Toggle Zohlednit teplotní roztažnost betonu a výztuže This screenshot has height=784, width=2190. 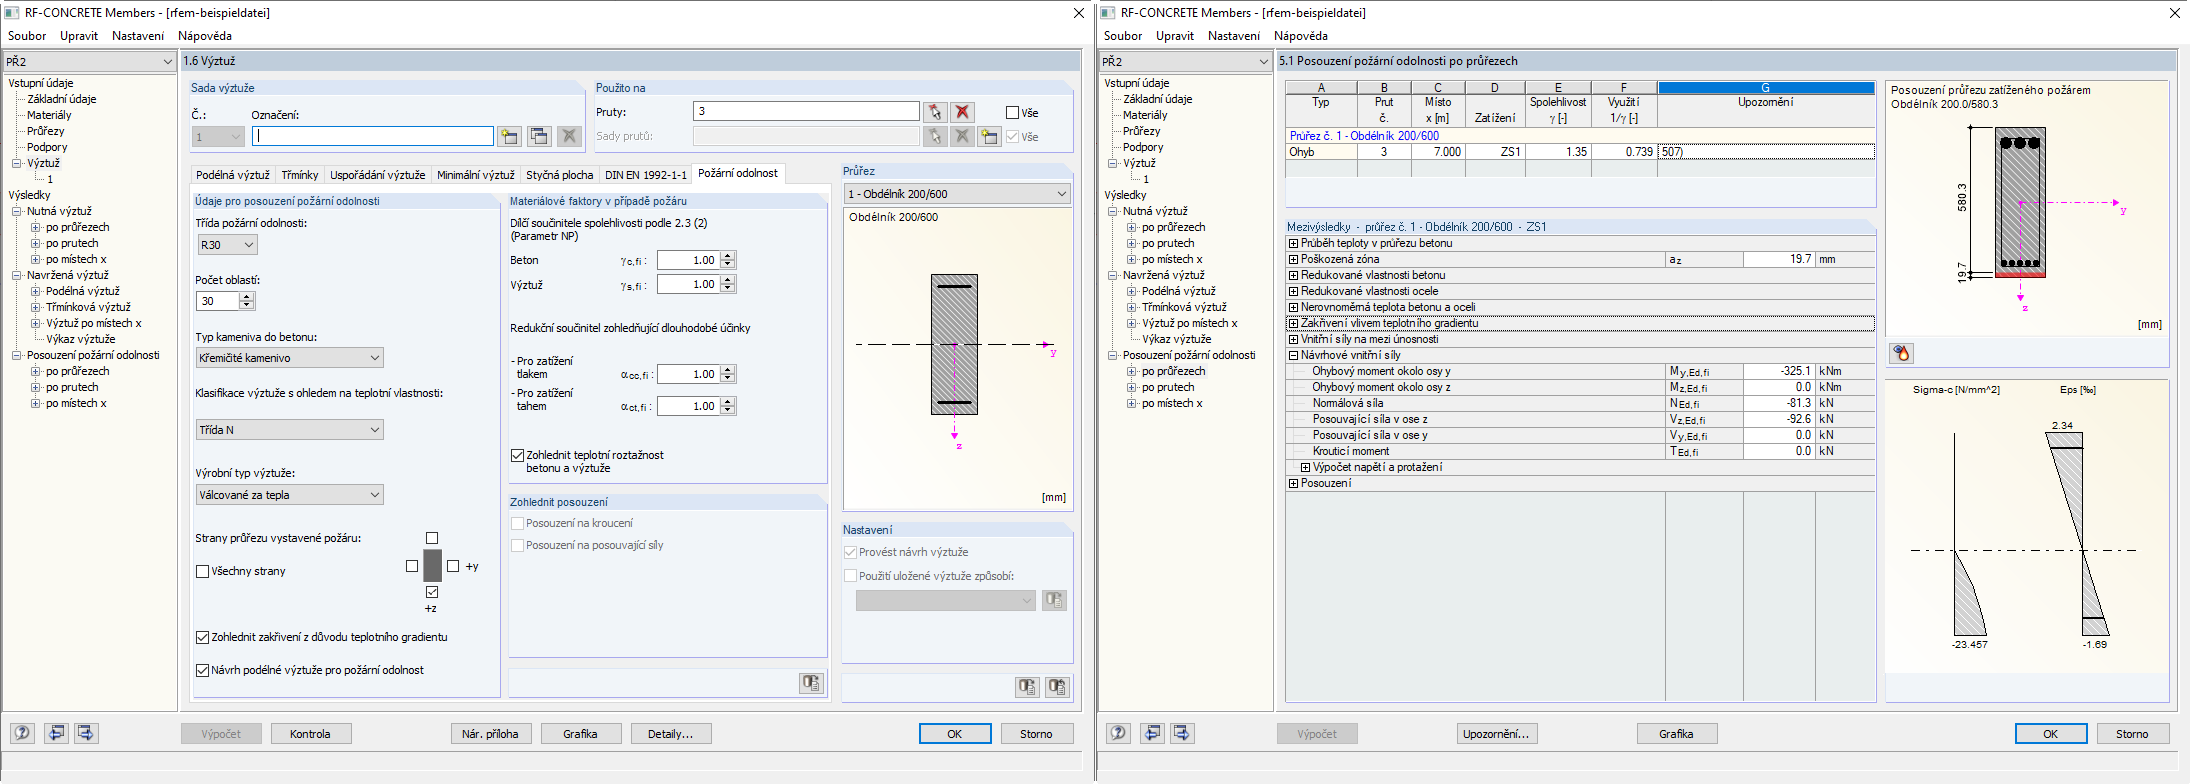click(x=517, y=455)
